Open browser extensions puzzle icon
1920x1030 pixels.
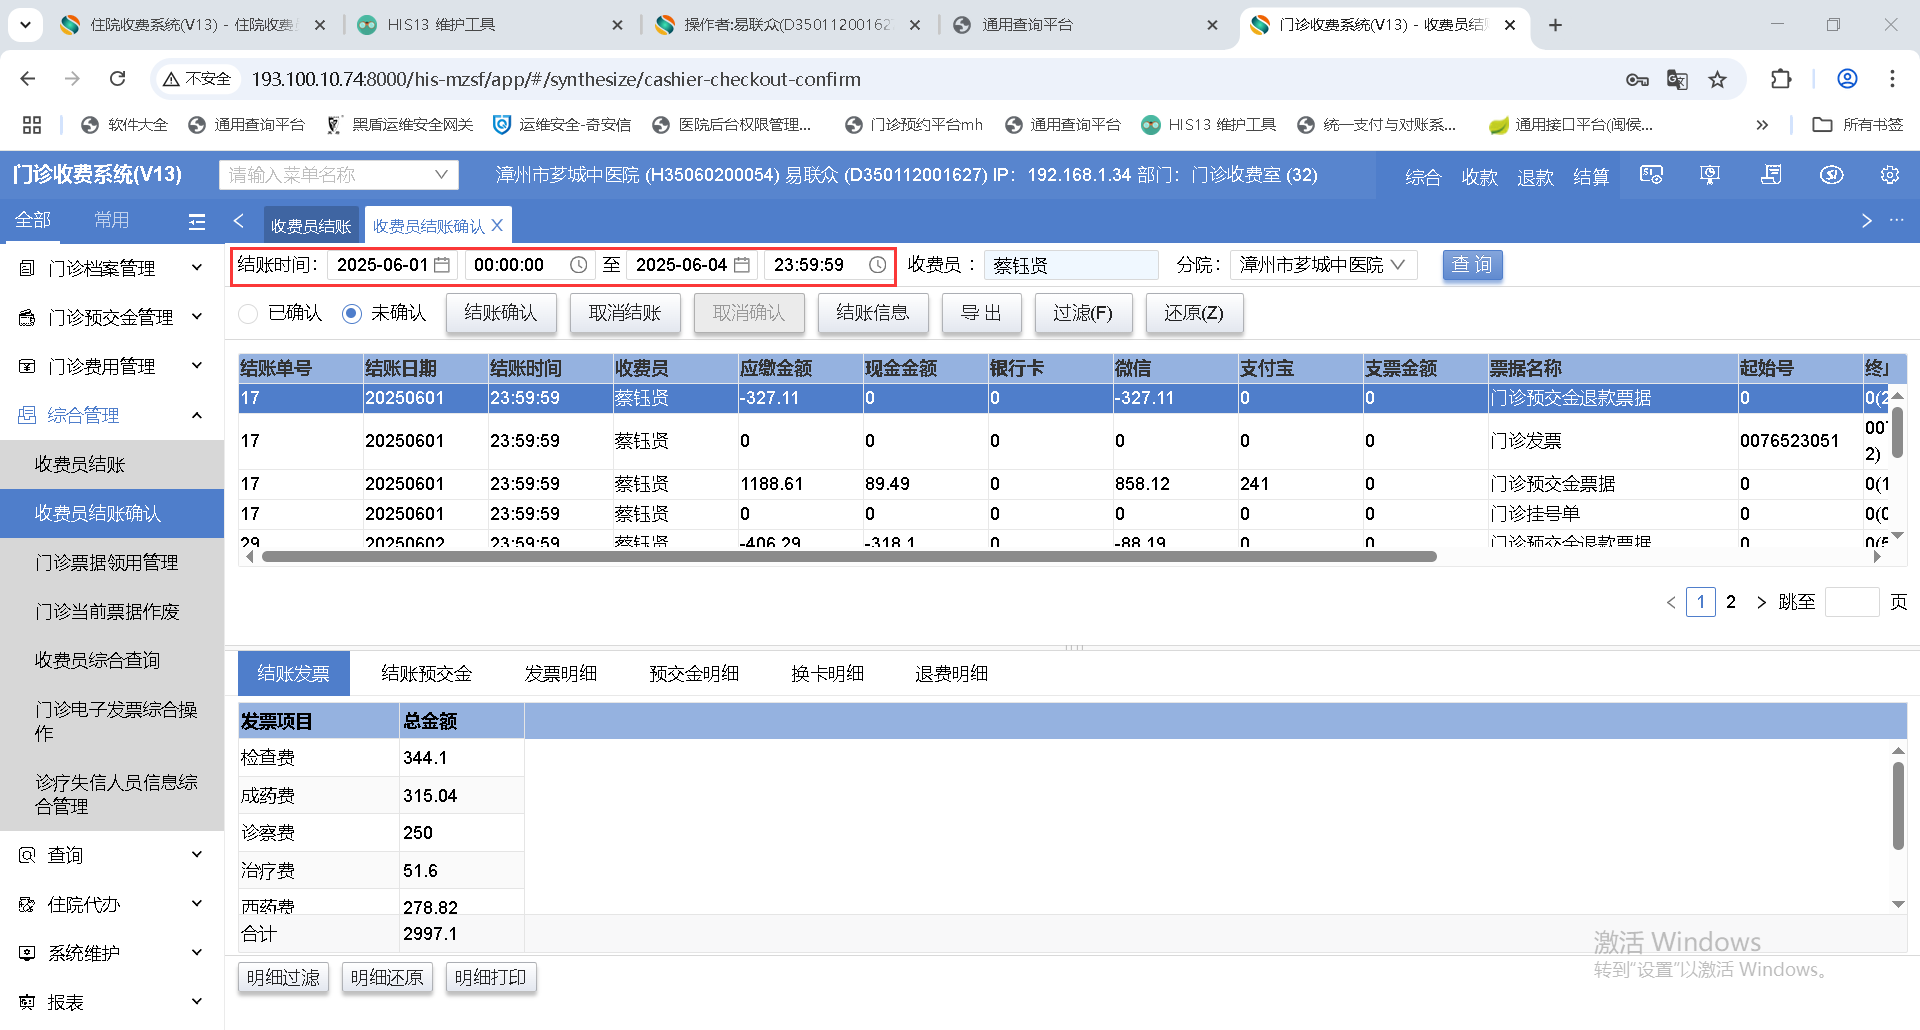pos(1781,79)
